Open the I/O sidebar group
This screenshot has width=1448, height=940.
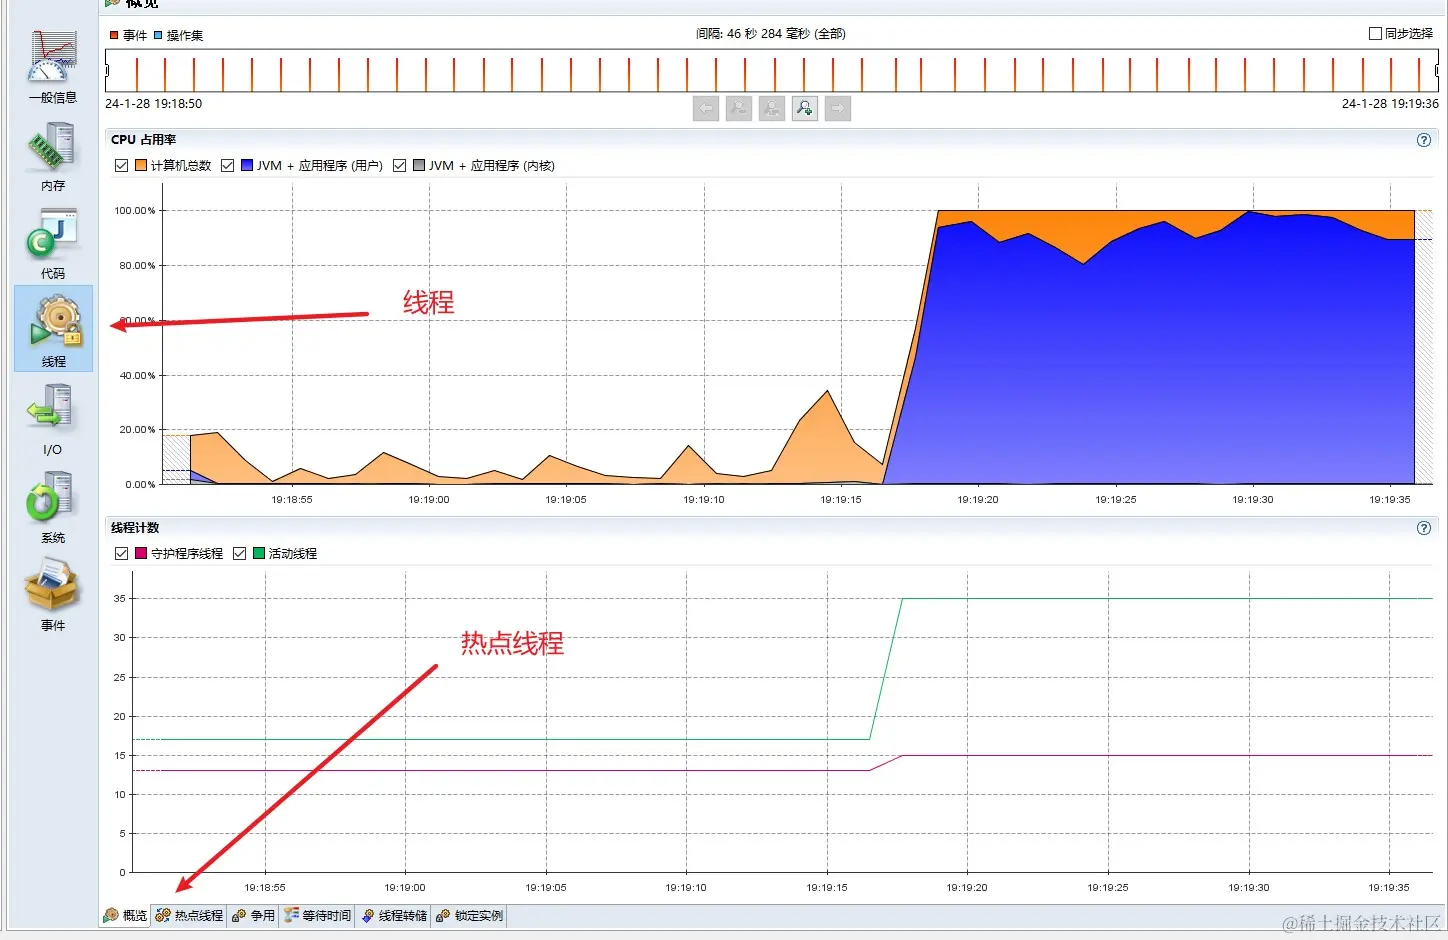tap(53, 419)
